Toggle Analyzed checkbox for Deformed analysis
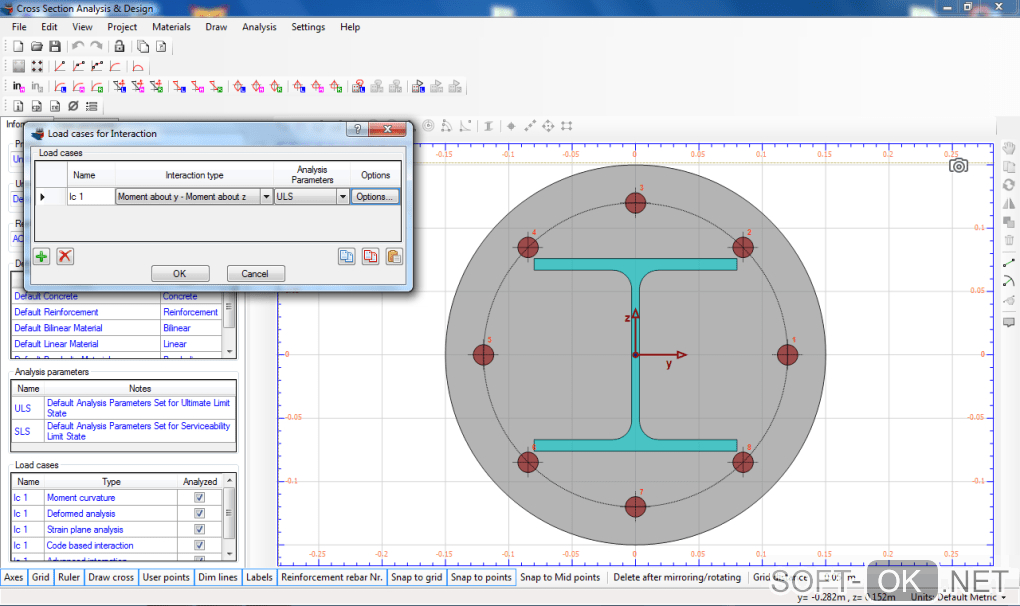This screenshot has width=1020, height=606. point(199,513)
